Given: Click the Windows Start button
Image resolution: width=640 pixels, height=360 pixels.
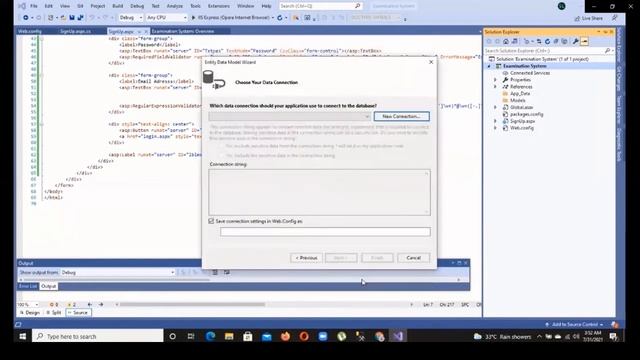Looking at the screenshot, I should 22,336.
